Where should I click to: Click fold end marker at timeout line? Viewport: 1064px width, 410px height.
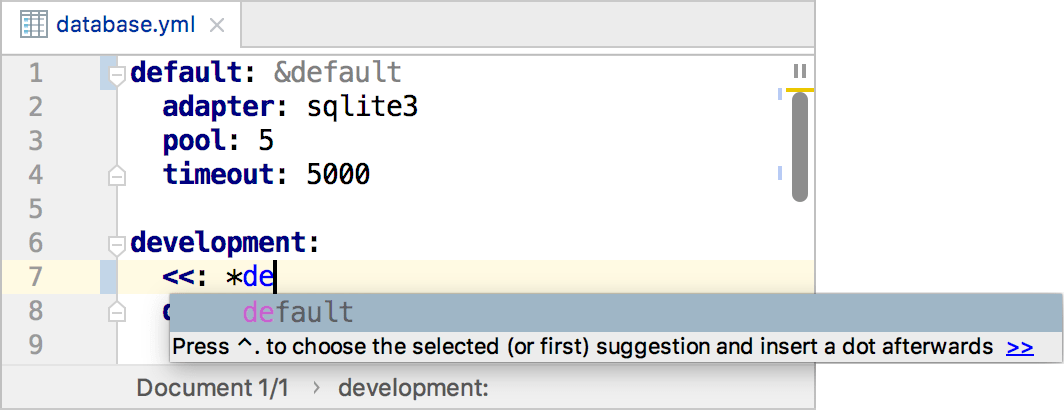pyautogui.click(x=116, y=176)
